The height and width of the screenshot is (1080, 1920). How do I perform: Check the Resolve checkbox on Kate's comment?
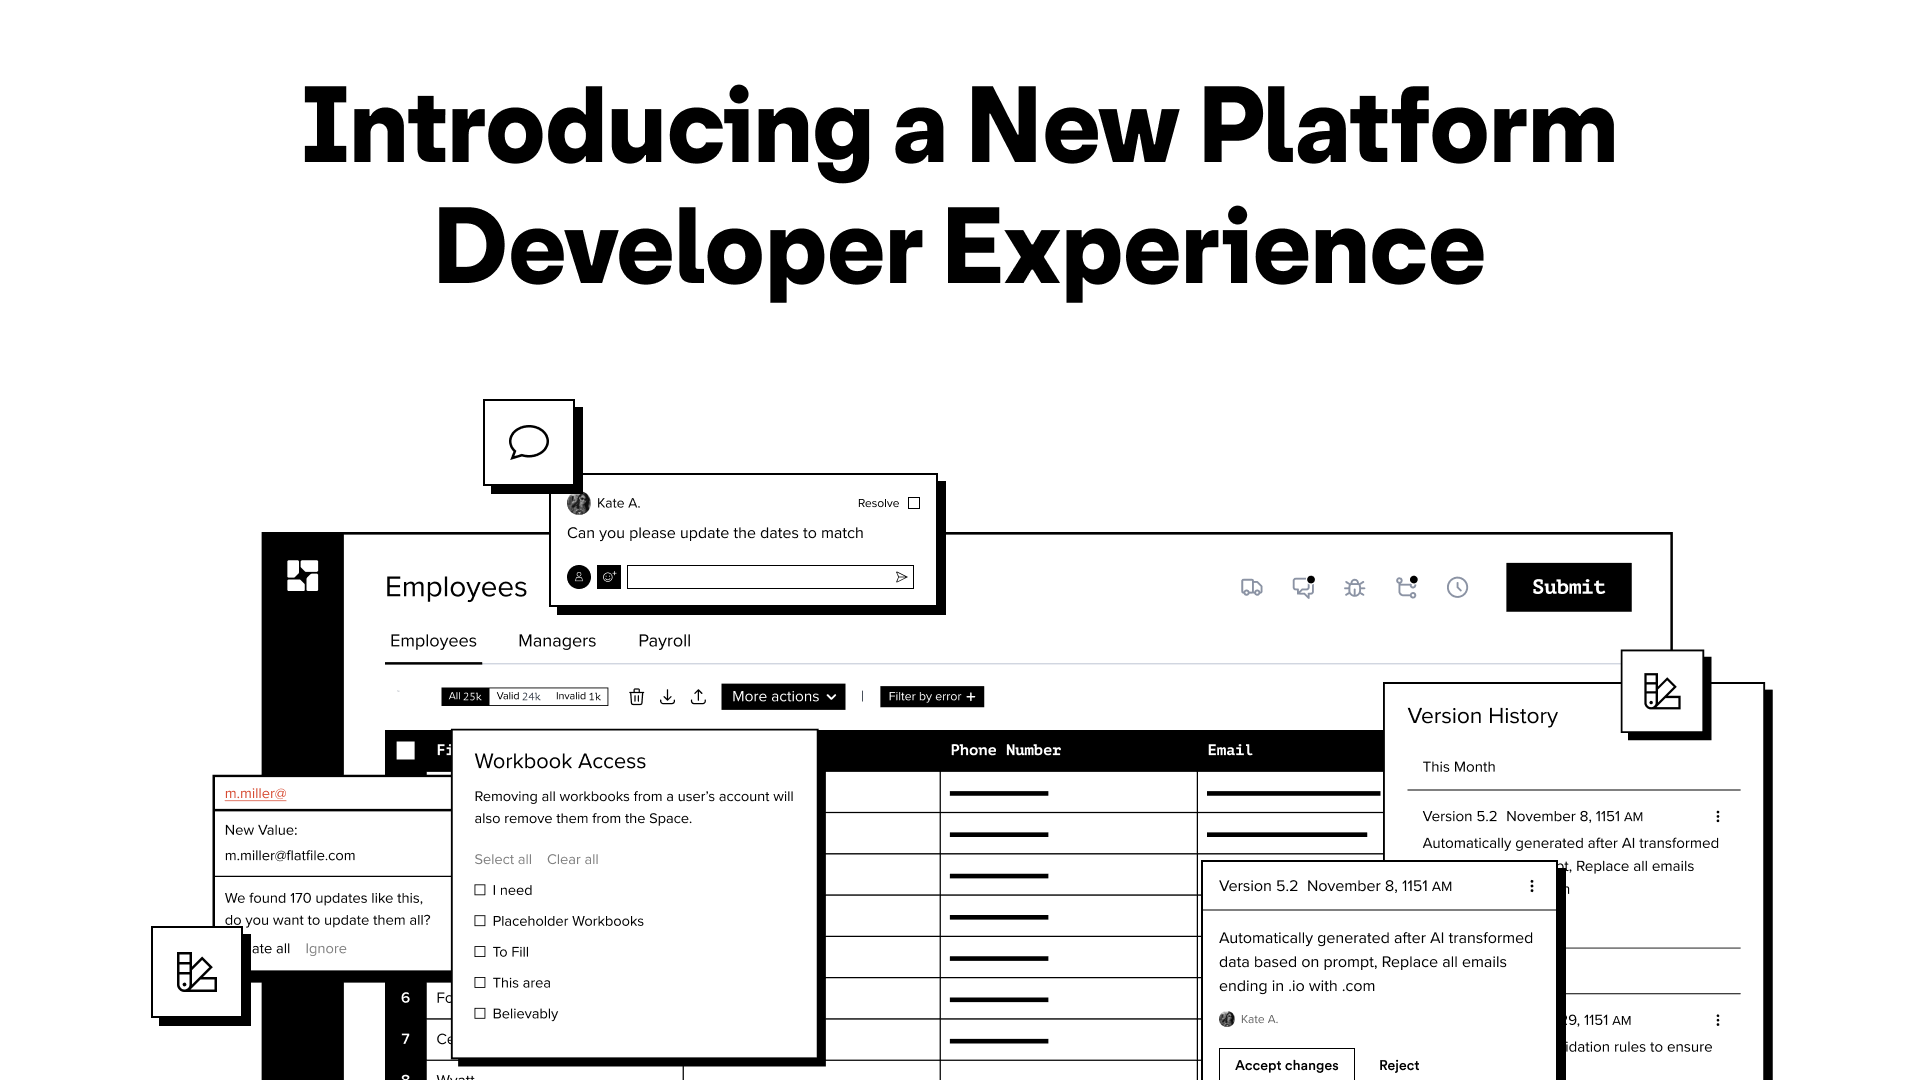click(x=914, y=503)
